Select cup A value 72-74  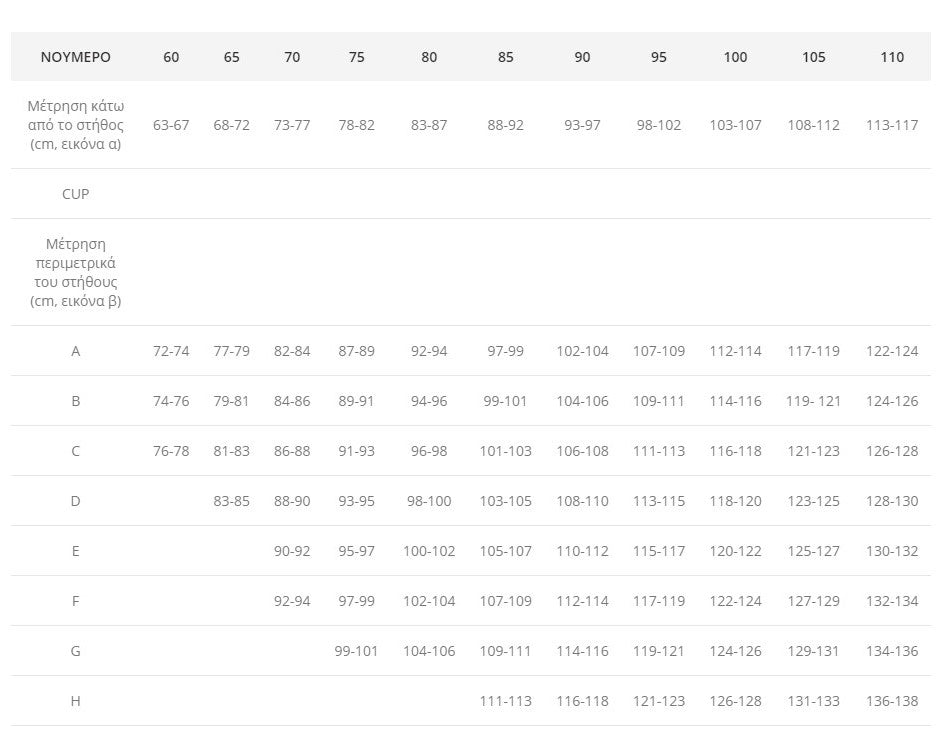(x=171, y=351)
